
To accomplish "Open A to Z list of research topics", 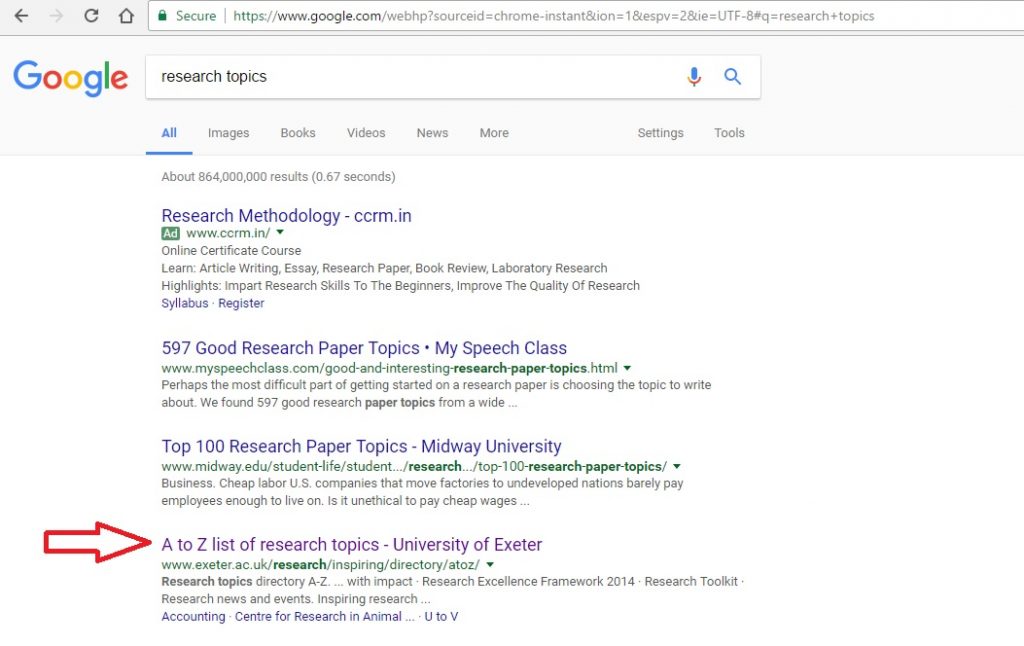I will (x=351, y=544).
